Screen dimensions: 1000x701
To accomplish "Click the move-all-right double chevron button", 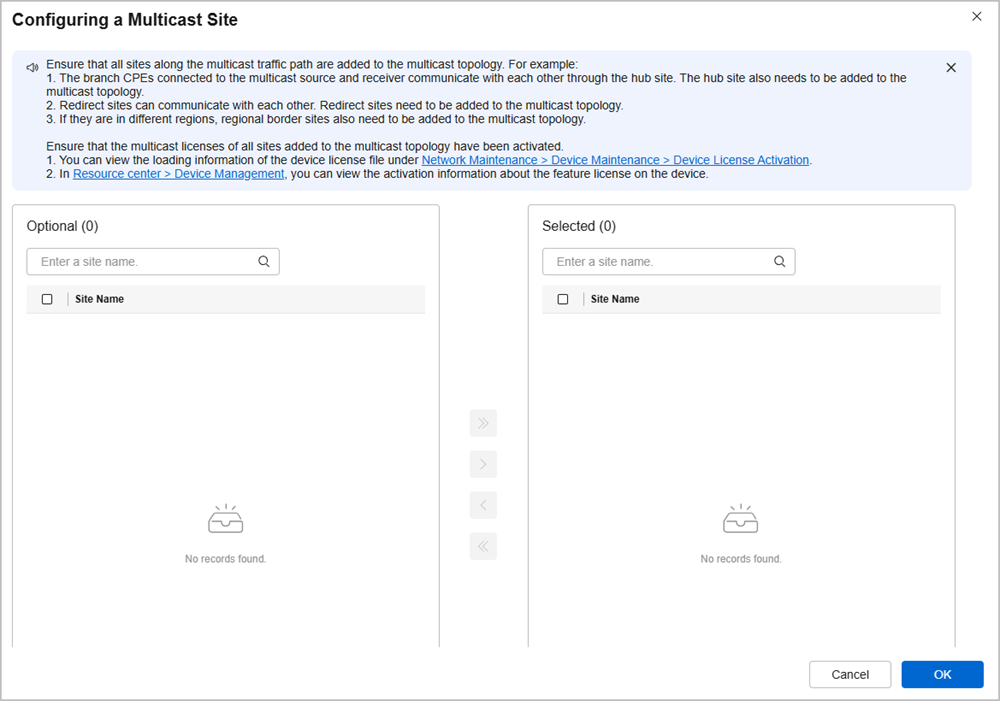I will pos(483,423).
